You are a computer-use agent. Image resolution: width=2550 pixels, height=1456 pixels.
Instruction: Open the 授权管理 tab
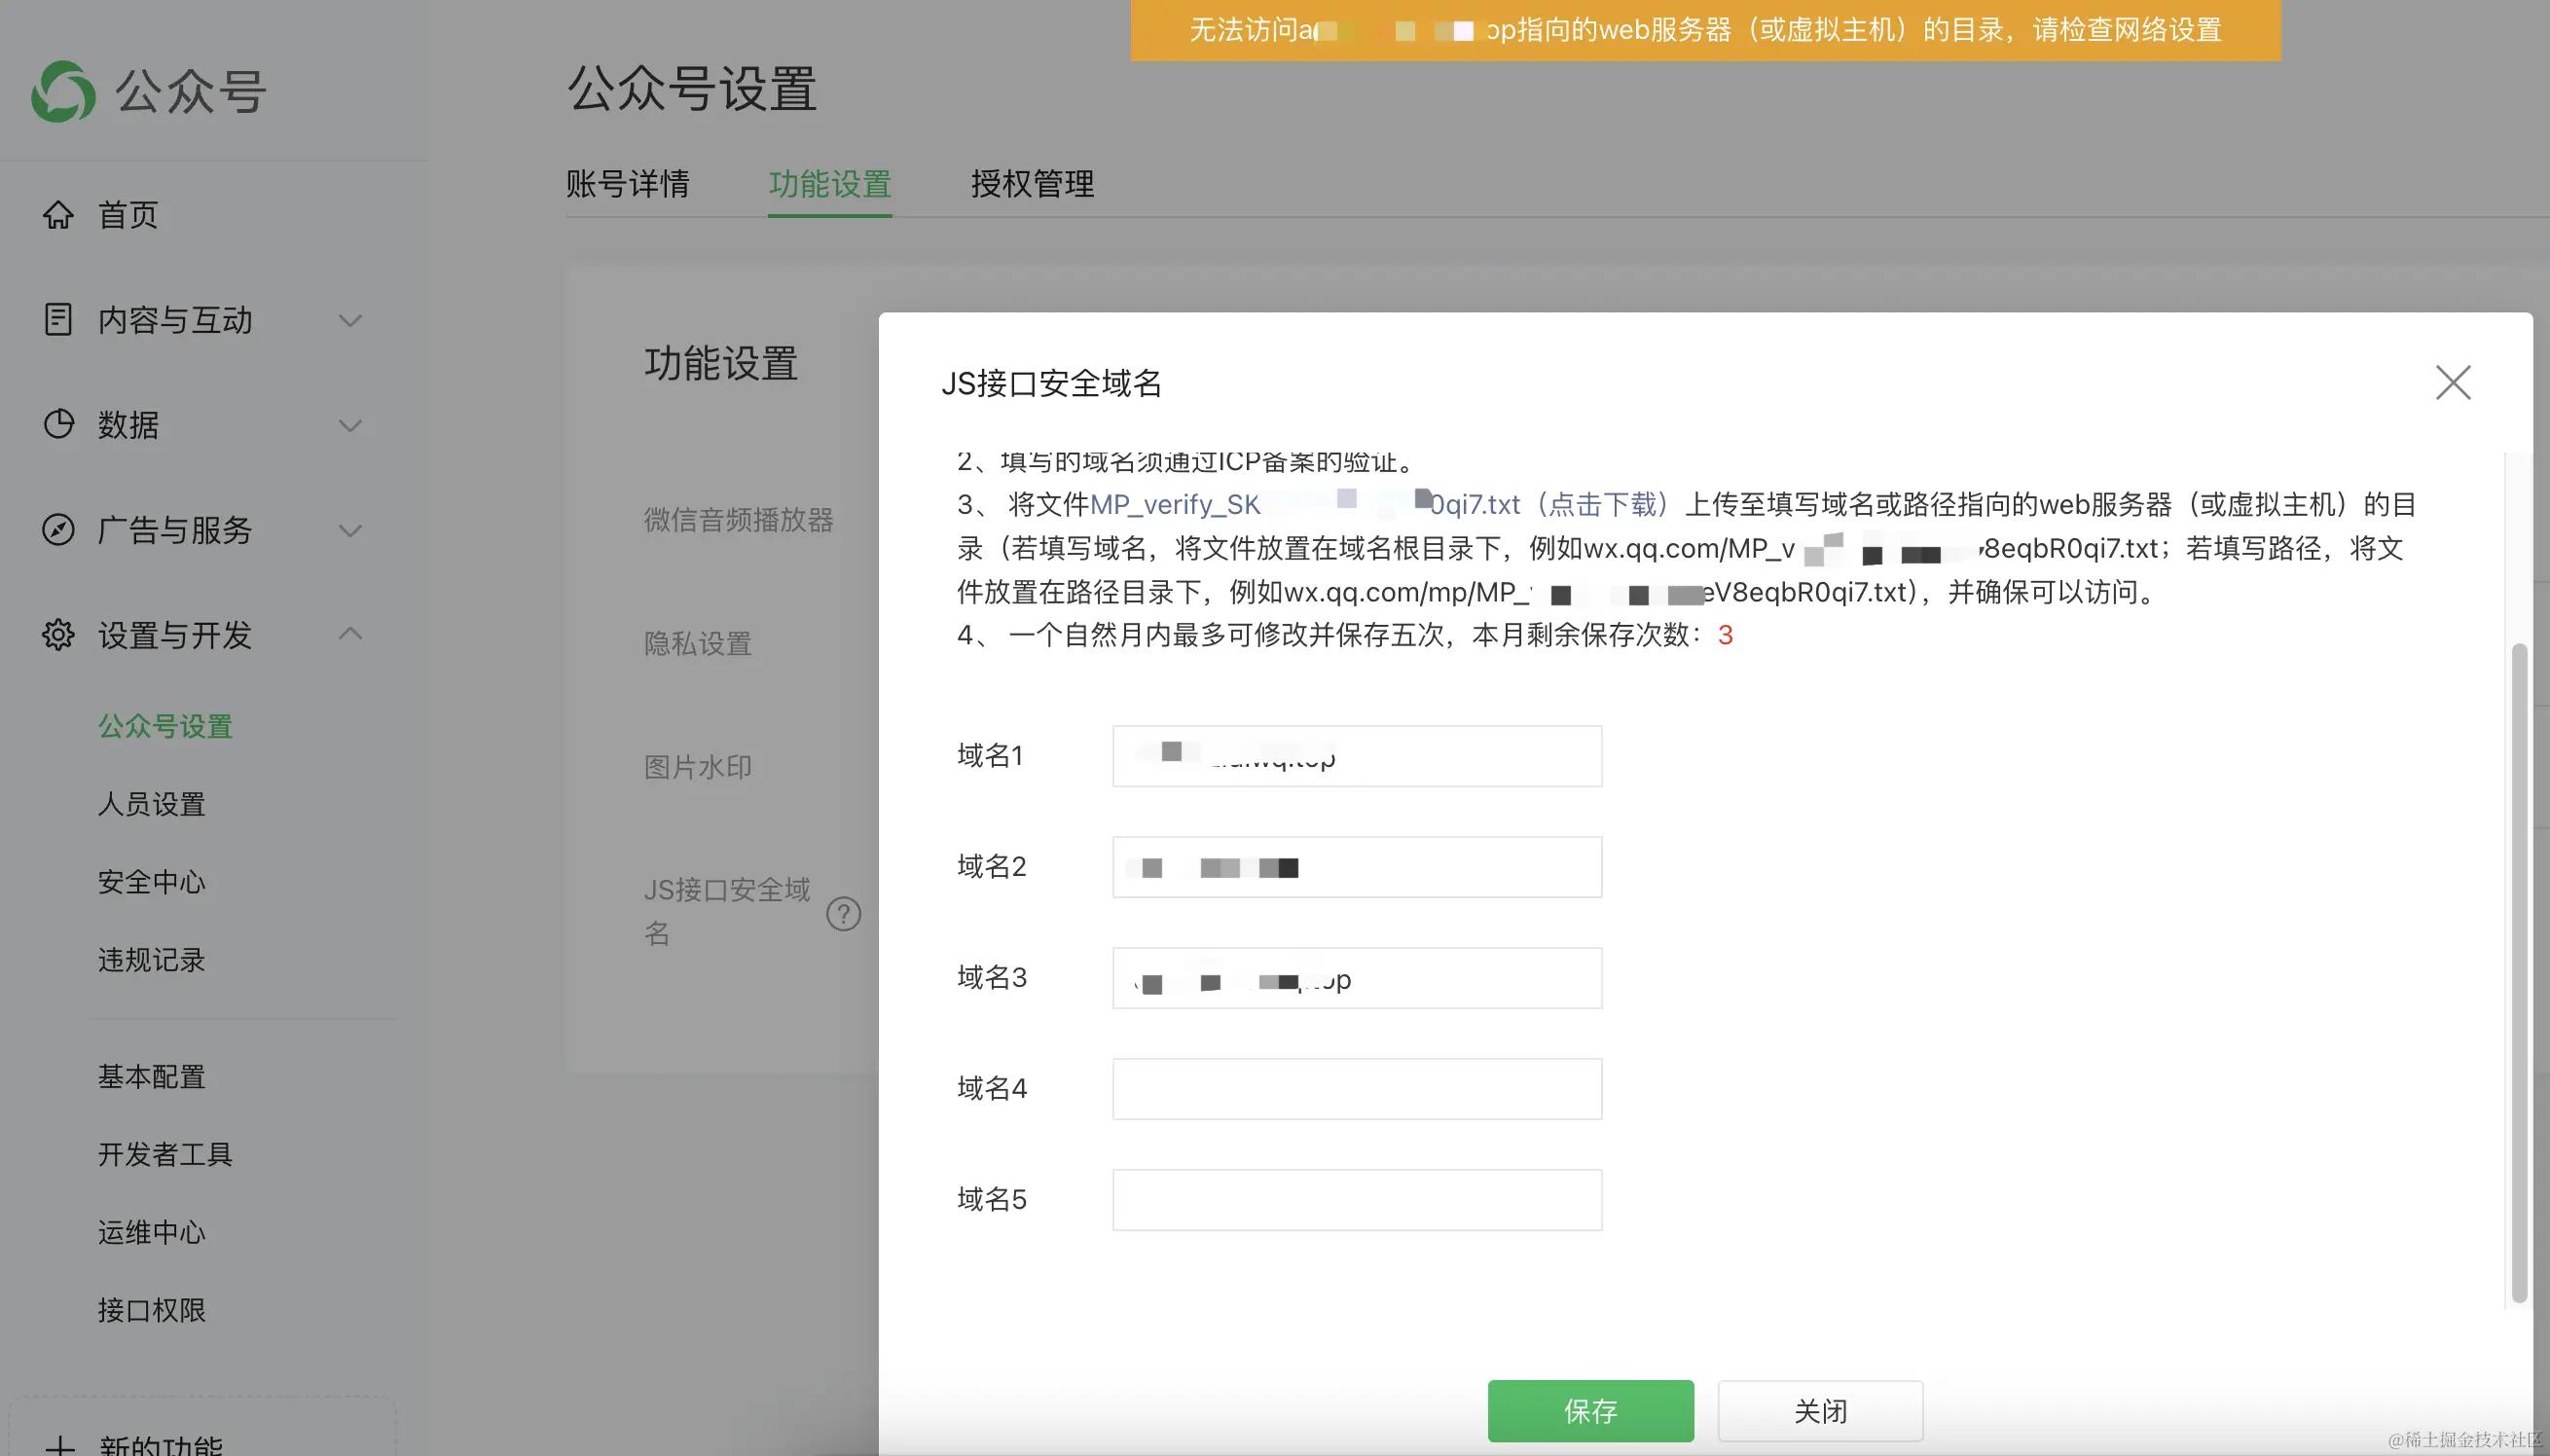click(1032, 184)
